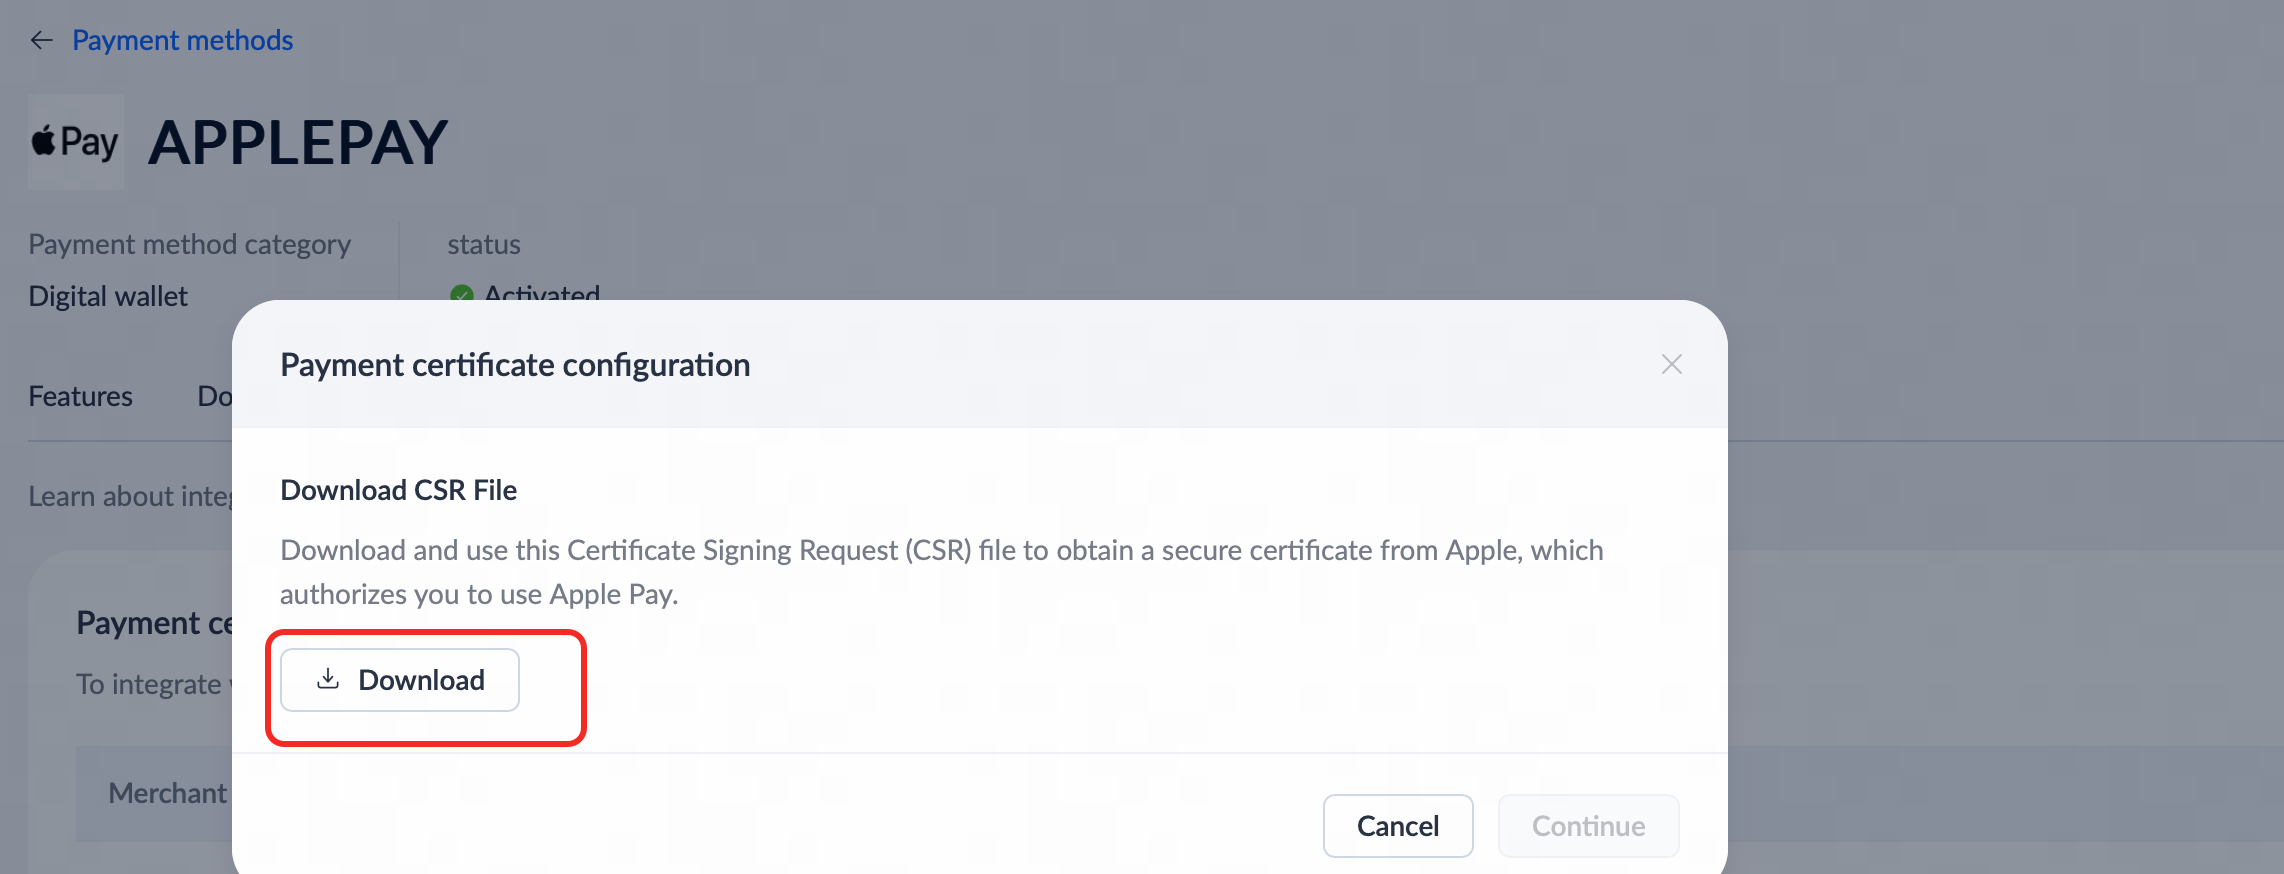Click the Learn about integration text
2284x874 pixels.
[x=130, y=496]
